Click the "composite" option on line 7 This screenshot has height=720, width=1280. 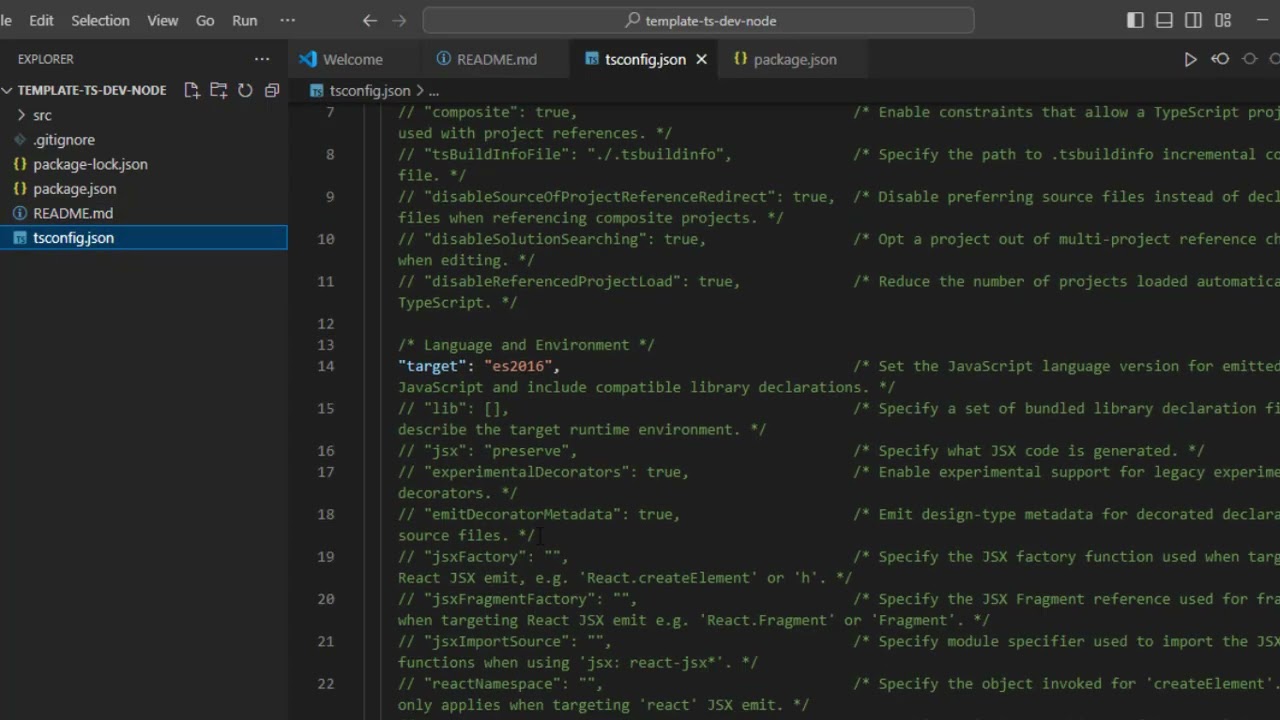point(488,112)
